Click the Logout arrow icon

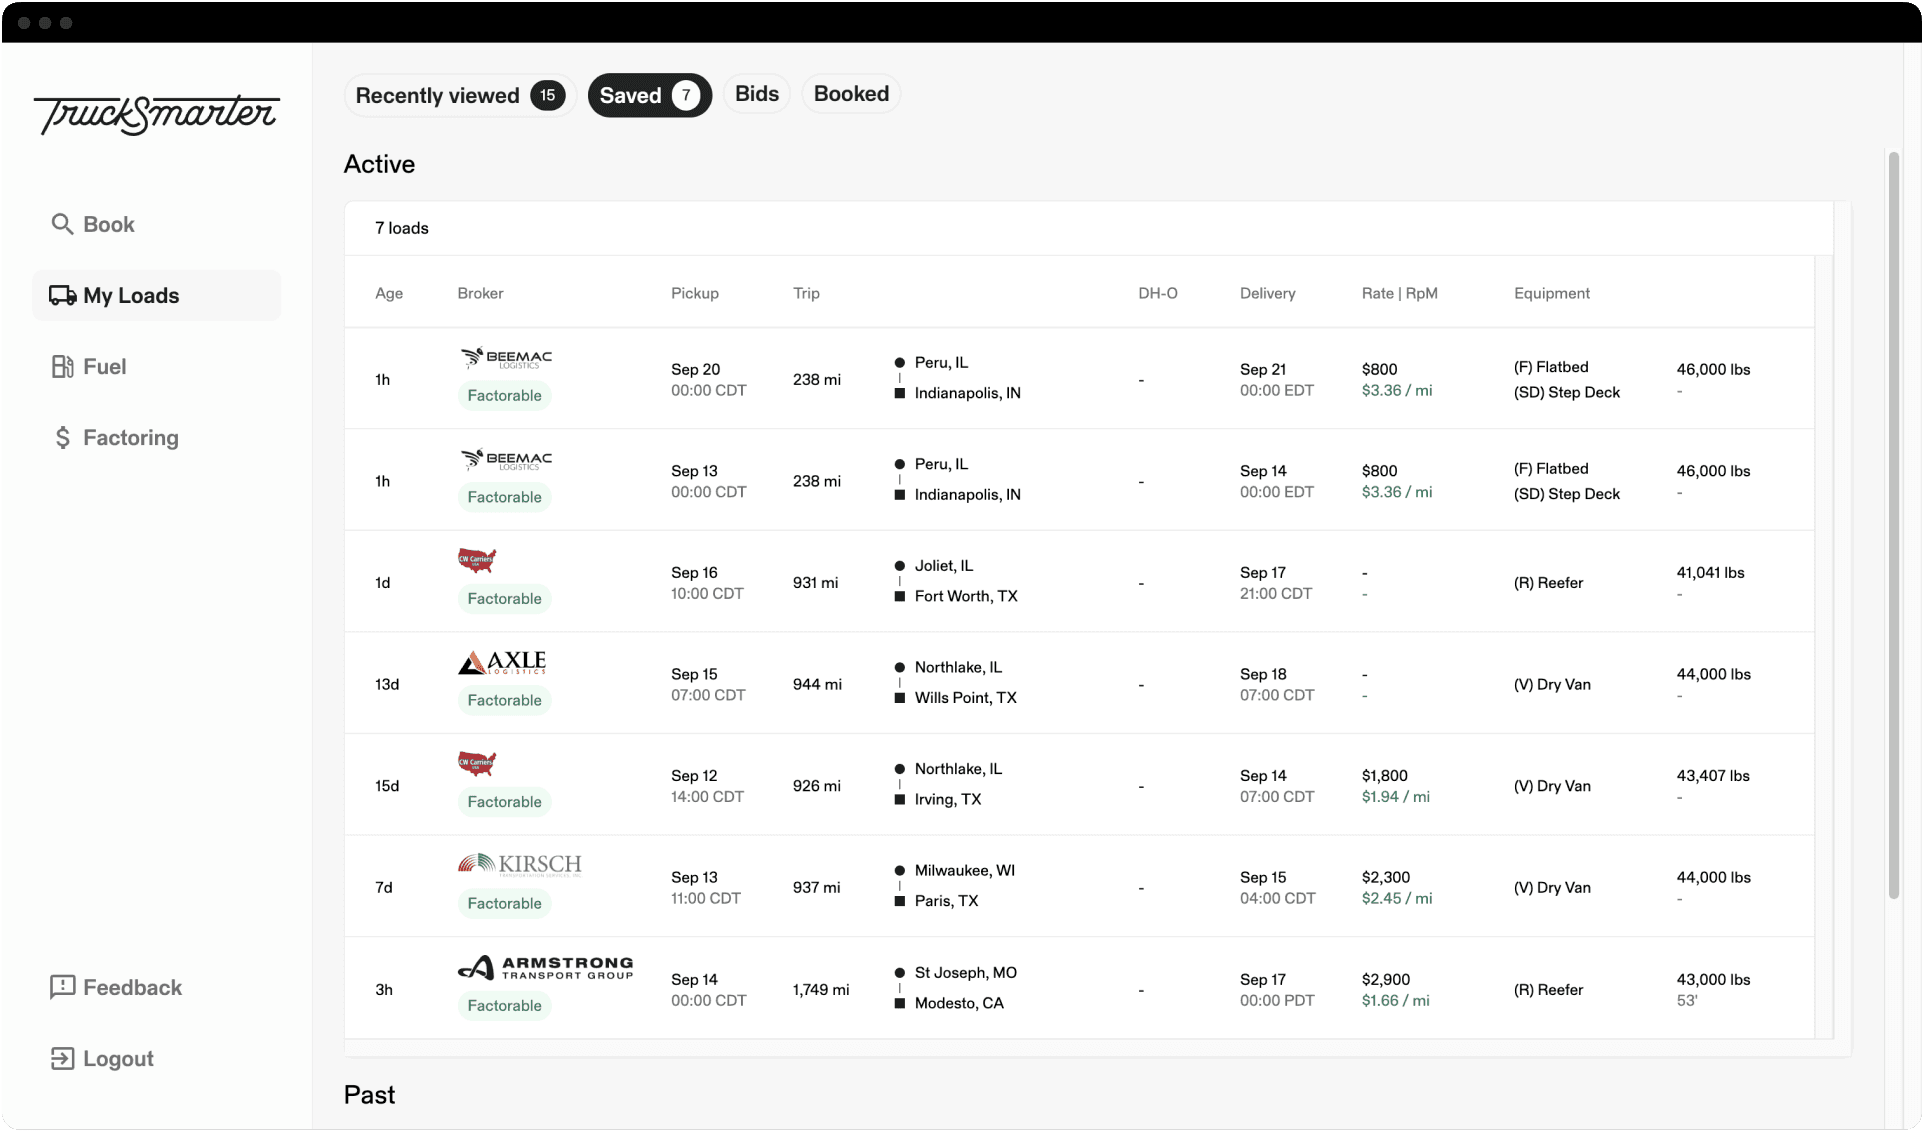pyautogui.click(x=62, y=1058)
